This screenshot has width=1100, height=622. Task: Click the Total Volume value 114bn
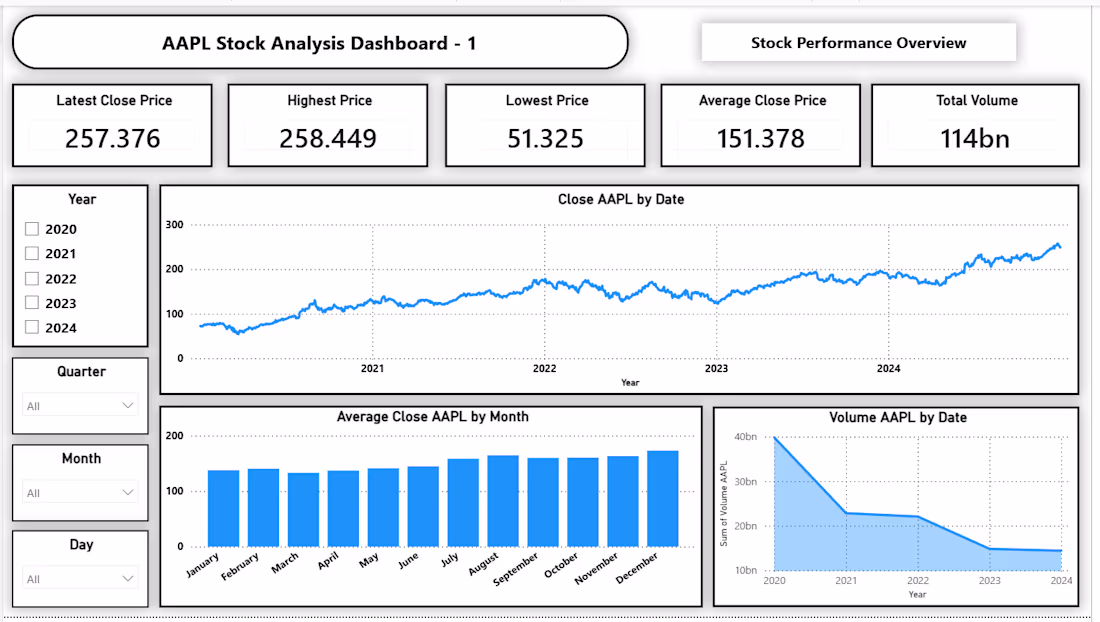975,139
